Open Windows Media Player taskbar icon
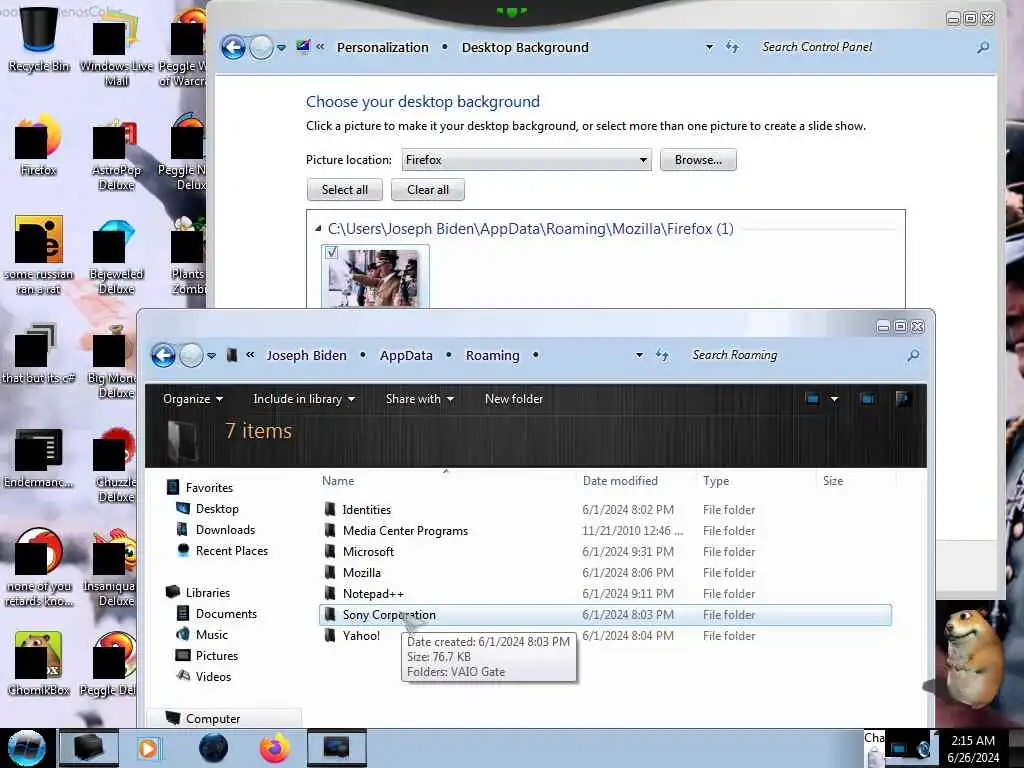Viewport: 1024px width, 768px height. point(148,748)
